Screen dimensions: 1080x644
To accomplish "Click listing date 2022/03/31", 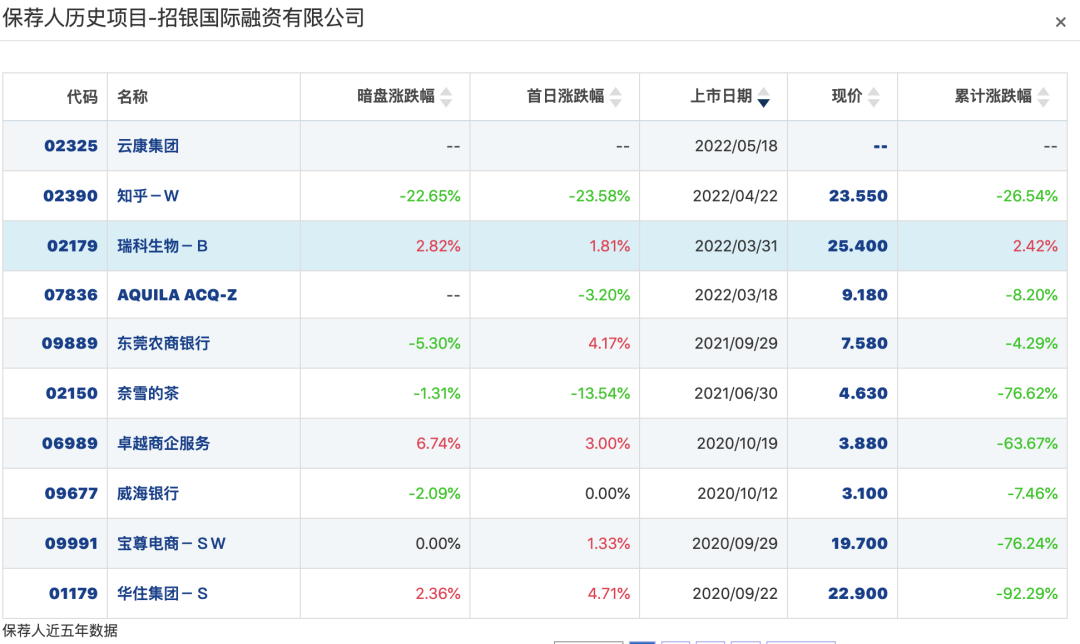I will coord(736,246).
